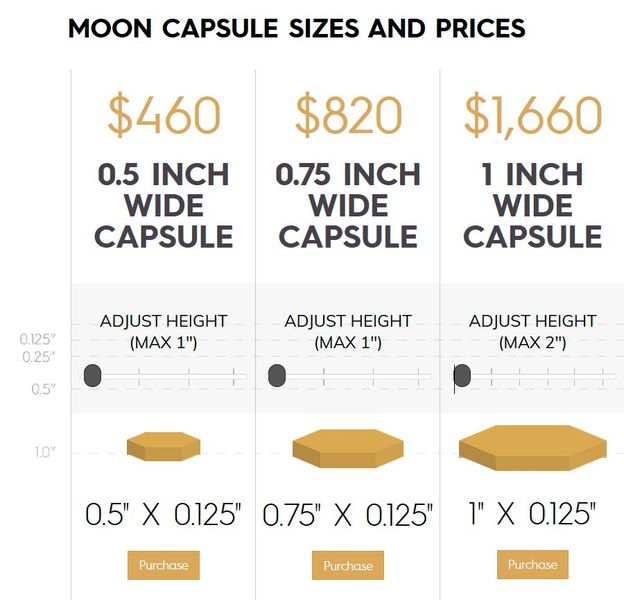This screenshot has width=624, height=600.
Task: Click the $460 price
Action: click(x=163, y=117)
